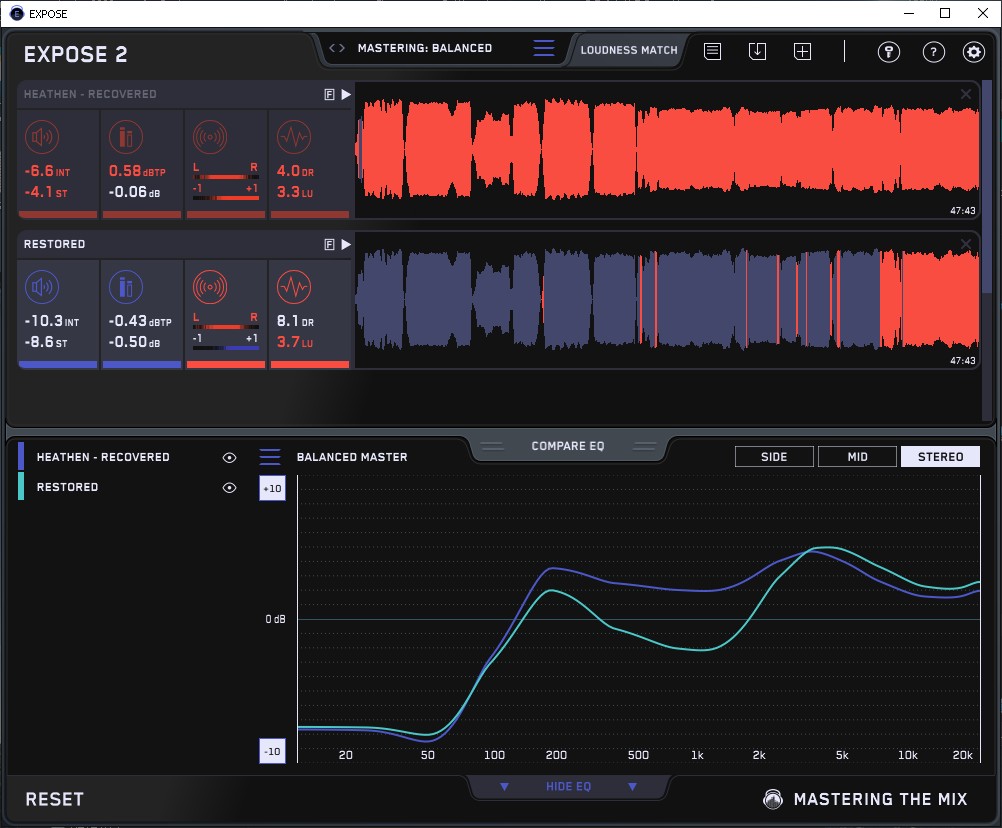
Task: Click the file icon on Restored header
Action: 329,245
